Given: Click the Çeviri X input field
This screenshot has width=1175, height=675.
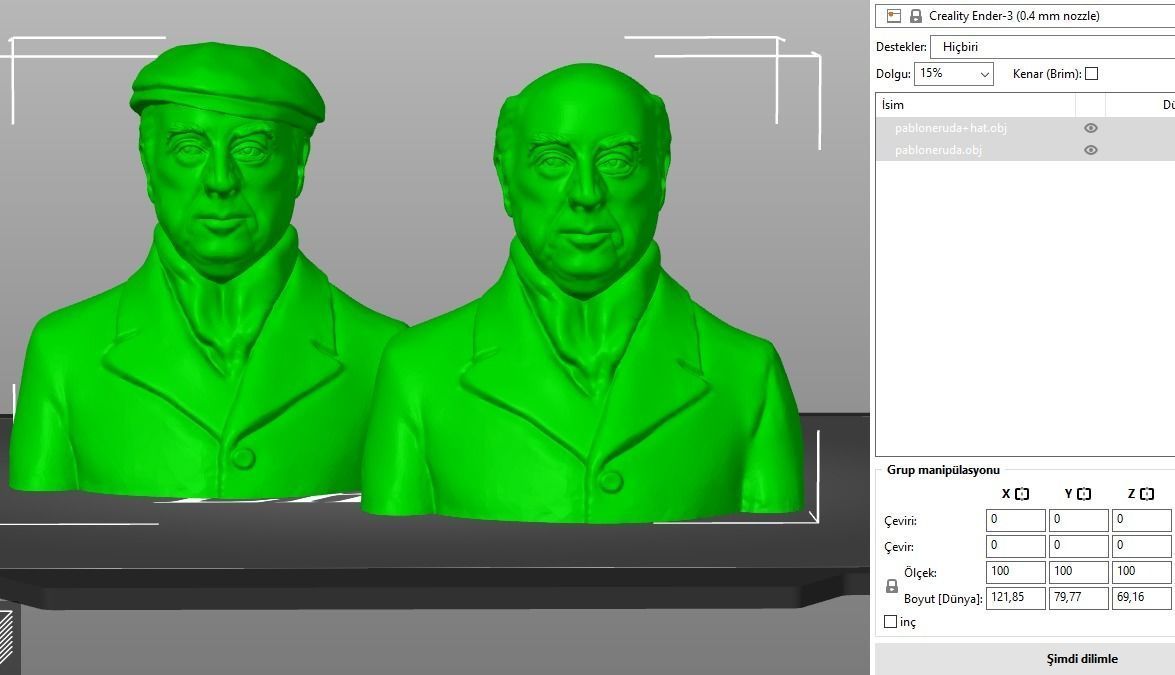Looking at the screenshot, I should tap(1015, 520).
